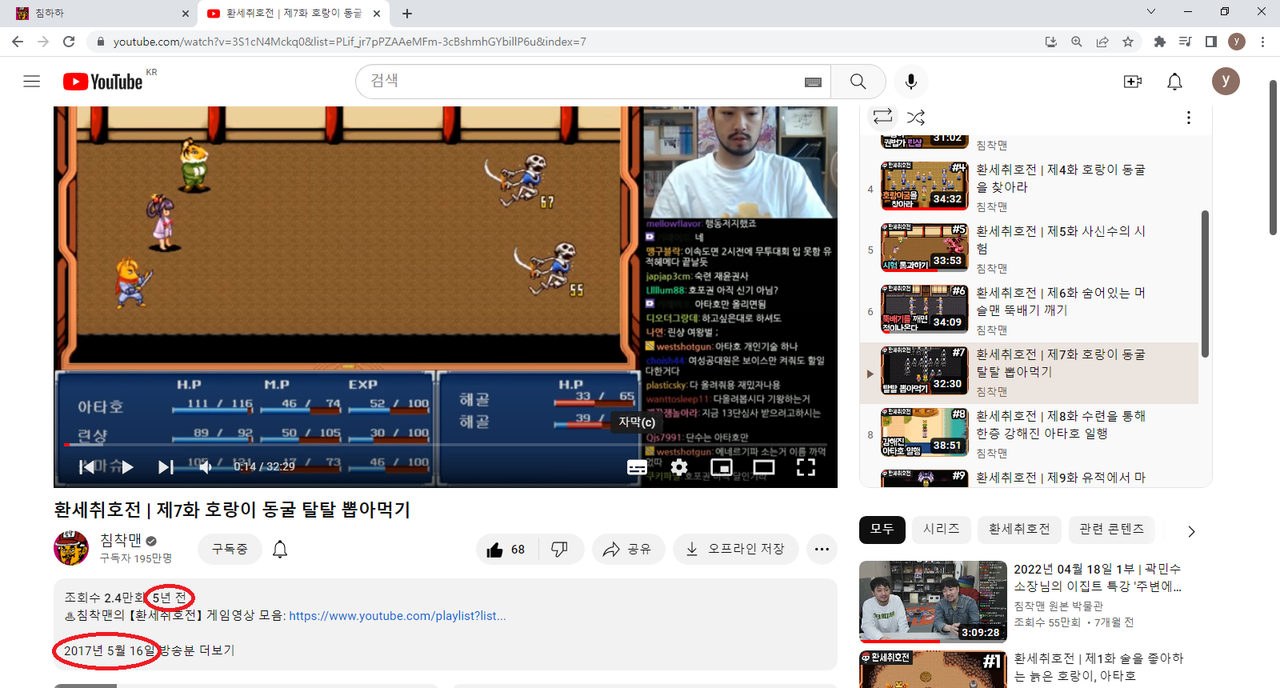Play playlist item 제4화 호랑이 동굴
This screenshot has height=688, width=1280.
pos(1030,186)
